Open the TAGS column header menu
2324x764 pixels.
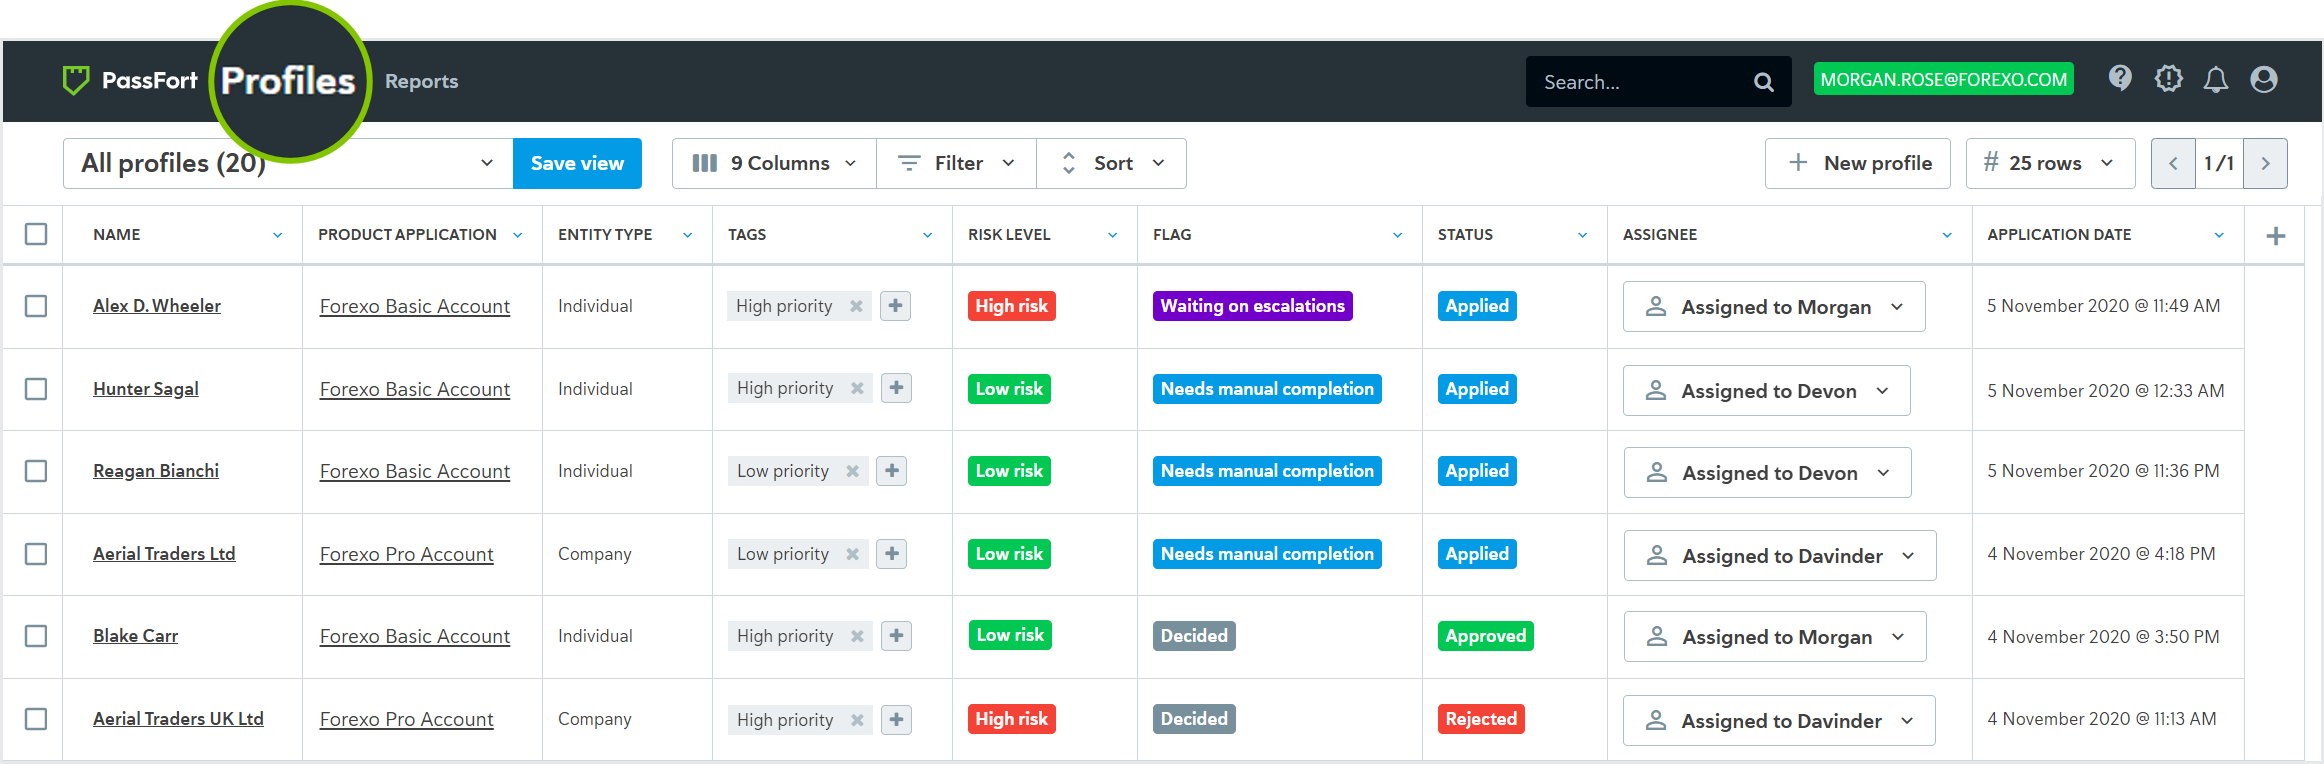point(927,235)
